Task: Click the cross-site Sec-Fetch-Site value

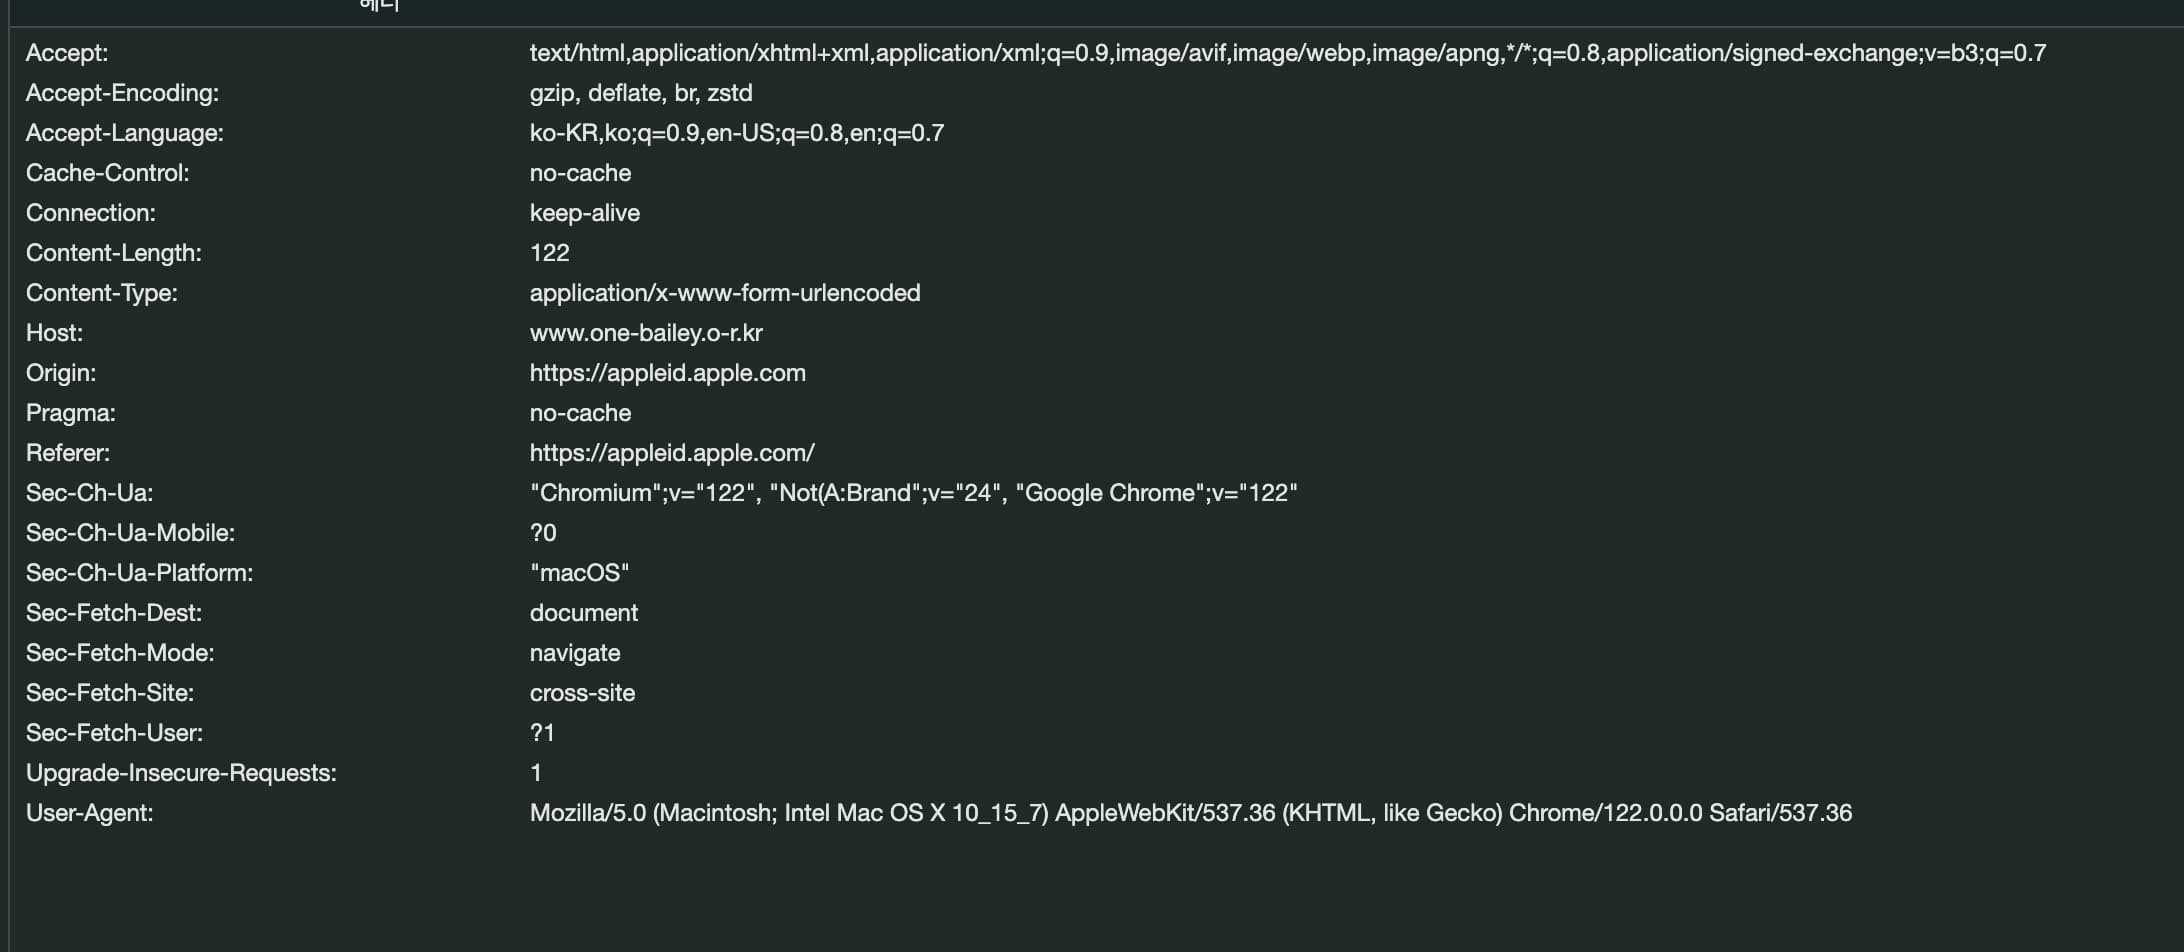Action: [582, 693]
